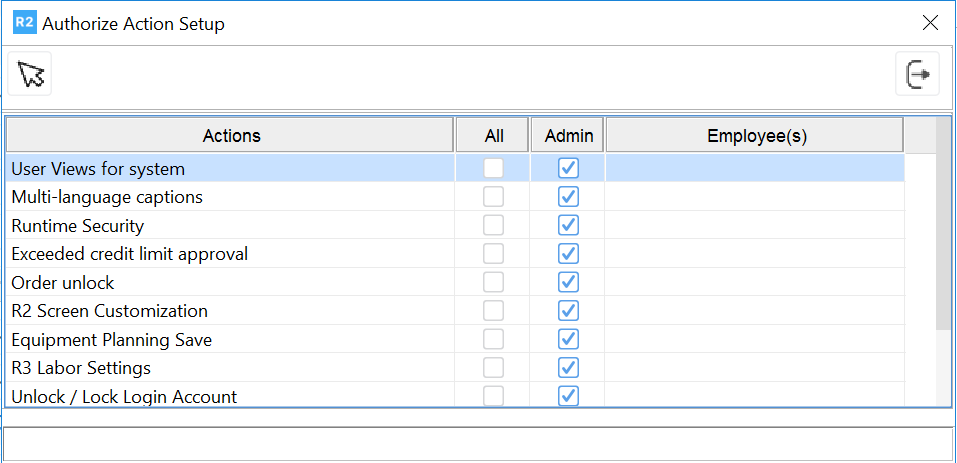Close the Authorize Action Setup window
The image size is (957, 463).
click(x=930, y=23)
